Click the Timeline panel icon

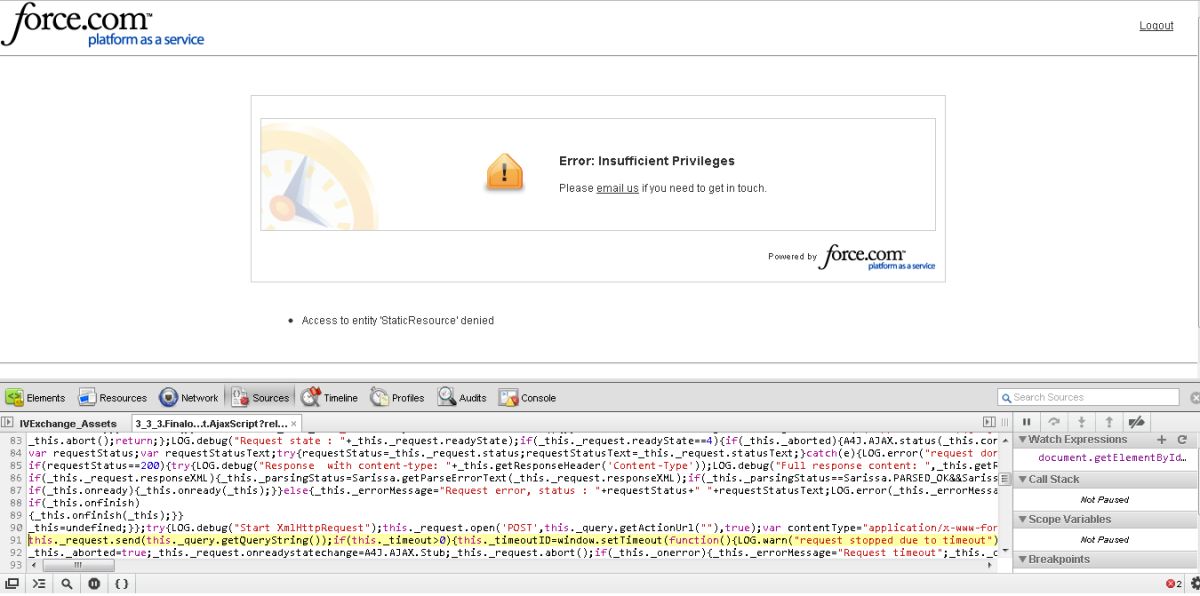311,398
